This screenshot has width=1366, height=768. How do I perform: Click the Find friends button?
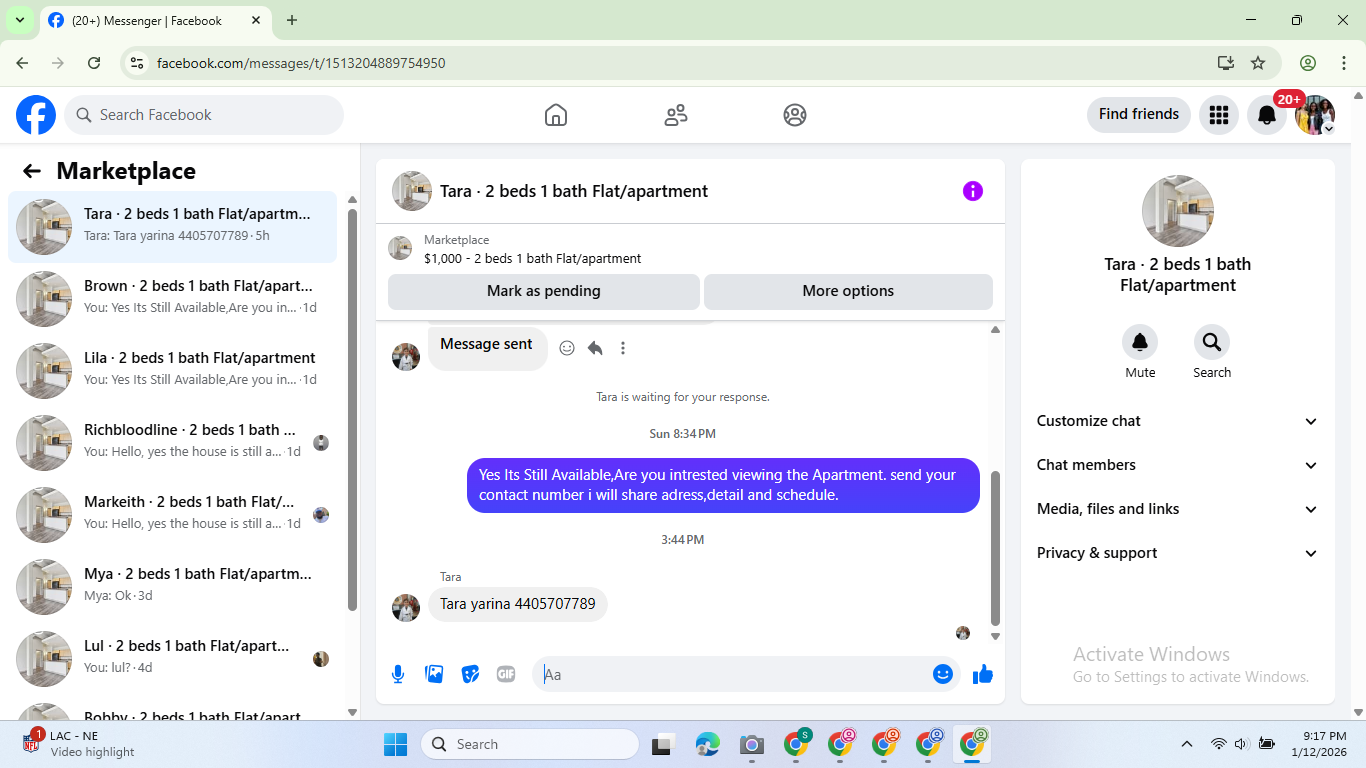1139,114
